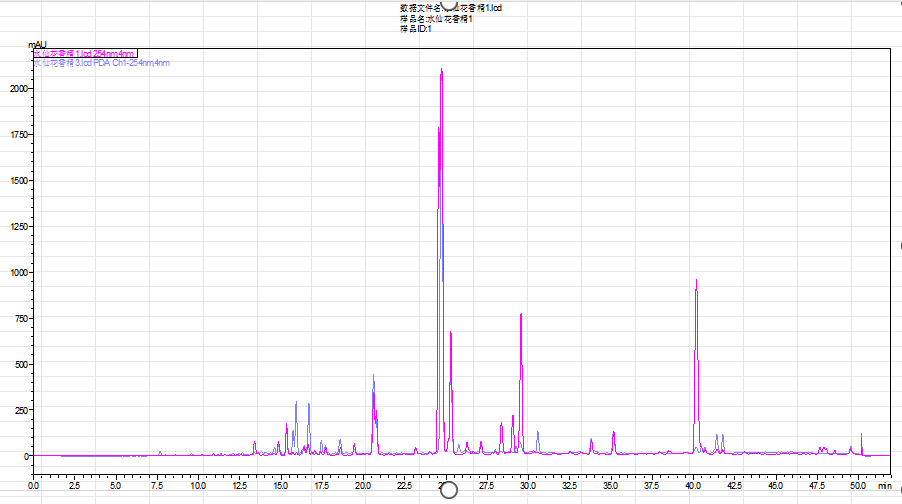This screenshot has width=902, height=504.
Task: Click the circle marker on the x-axis
Action: click(448, 490)
